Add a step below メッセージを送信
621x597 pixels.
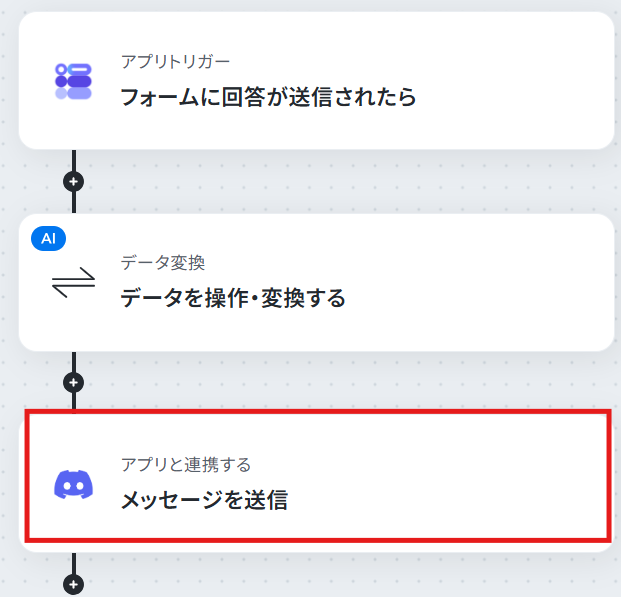point(74,584)
